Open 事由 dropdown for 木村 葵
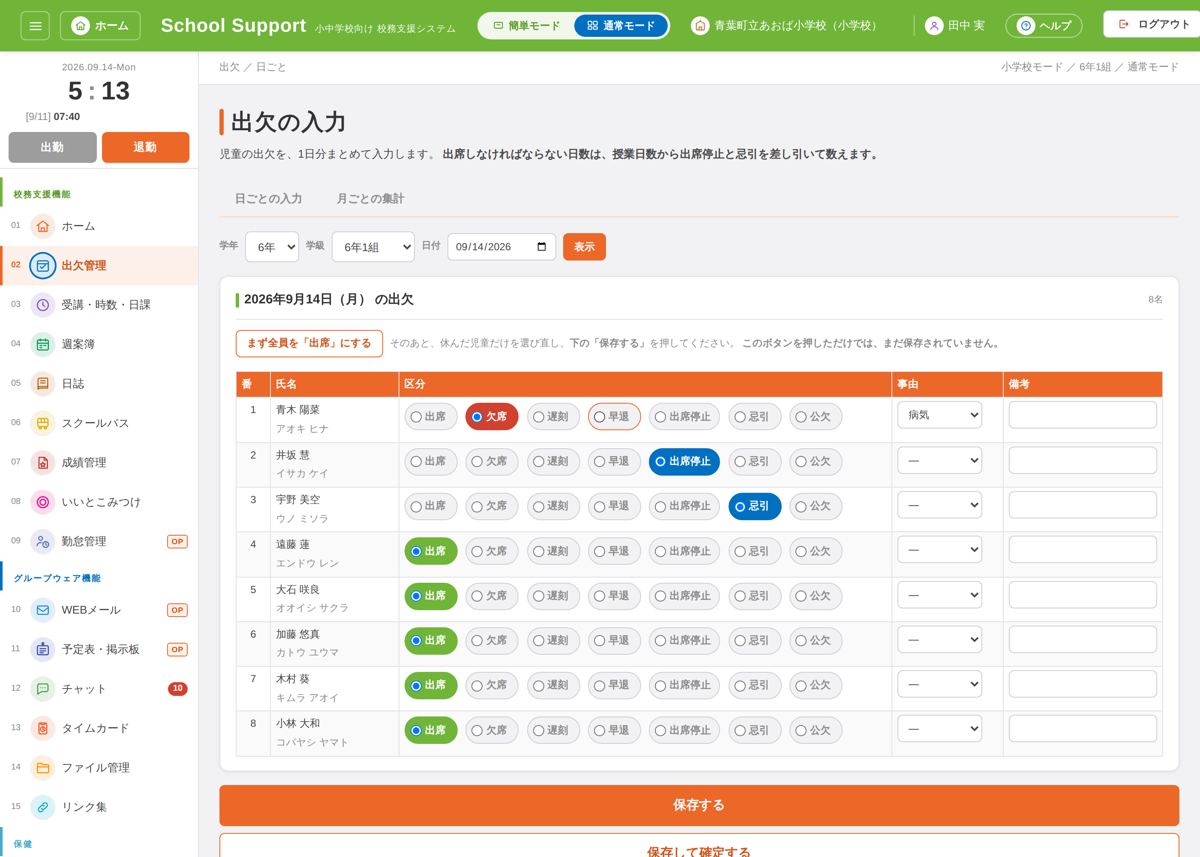The image size is (1200, 857). click(939, 684)
